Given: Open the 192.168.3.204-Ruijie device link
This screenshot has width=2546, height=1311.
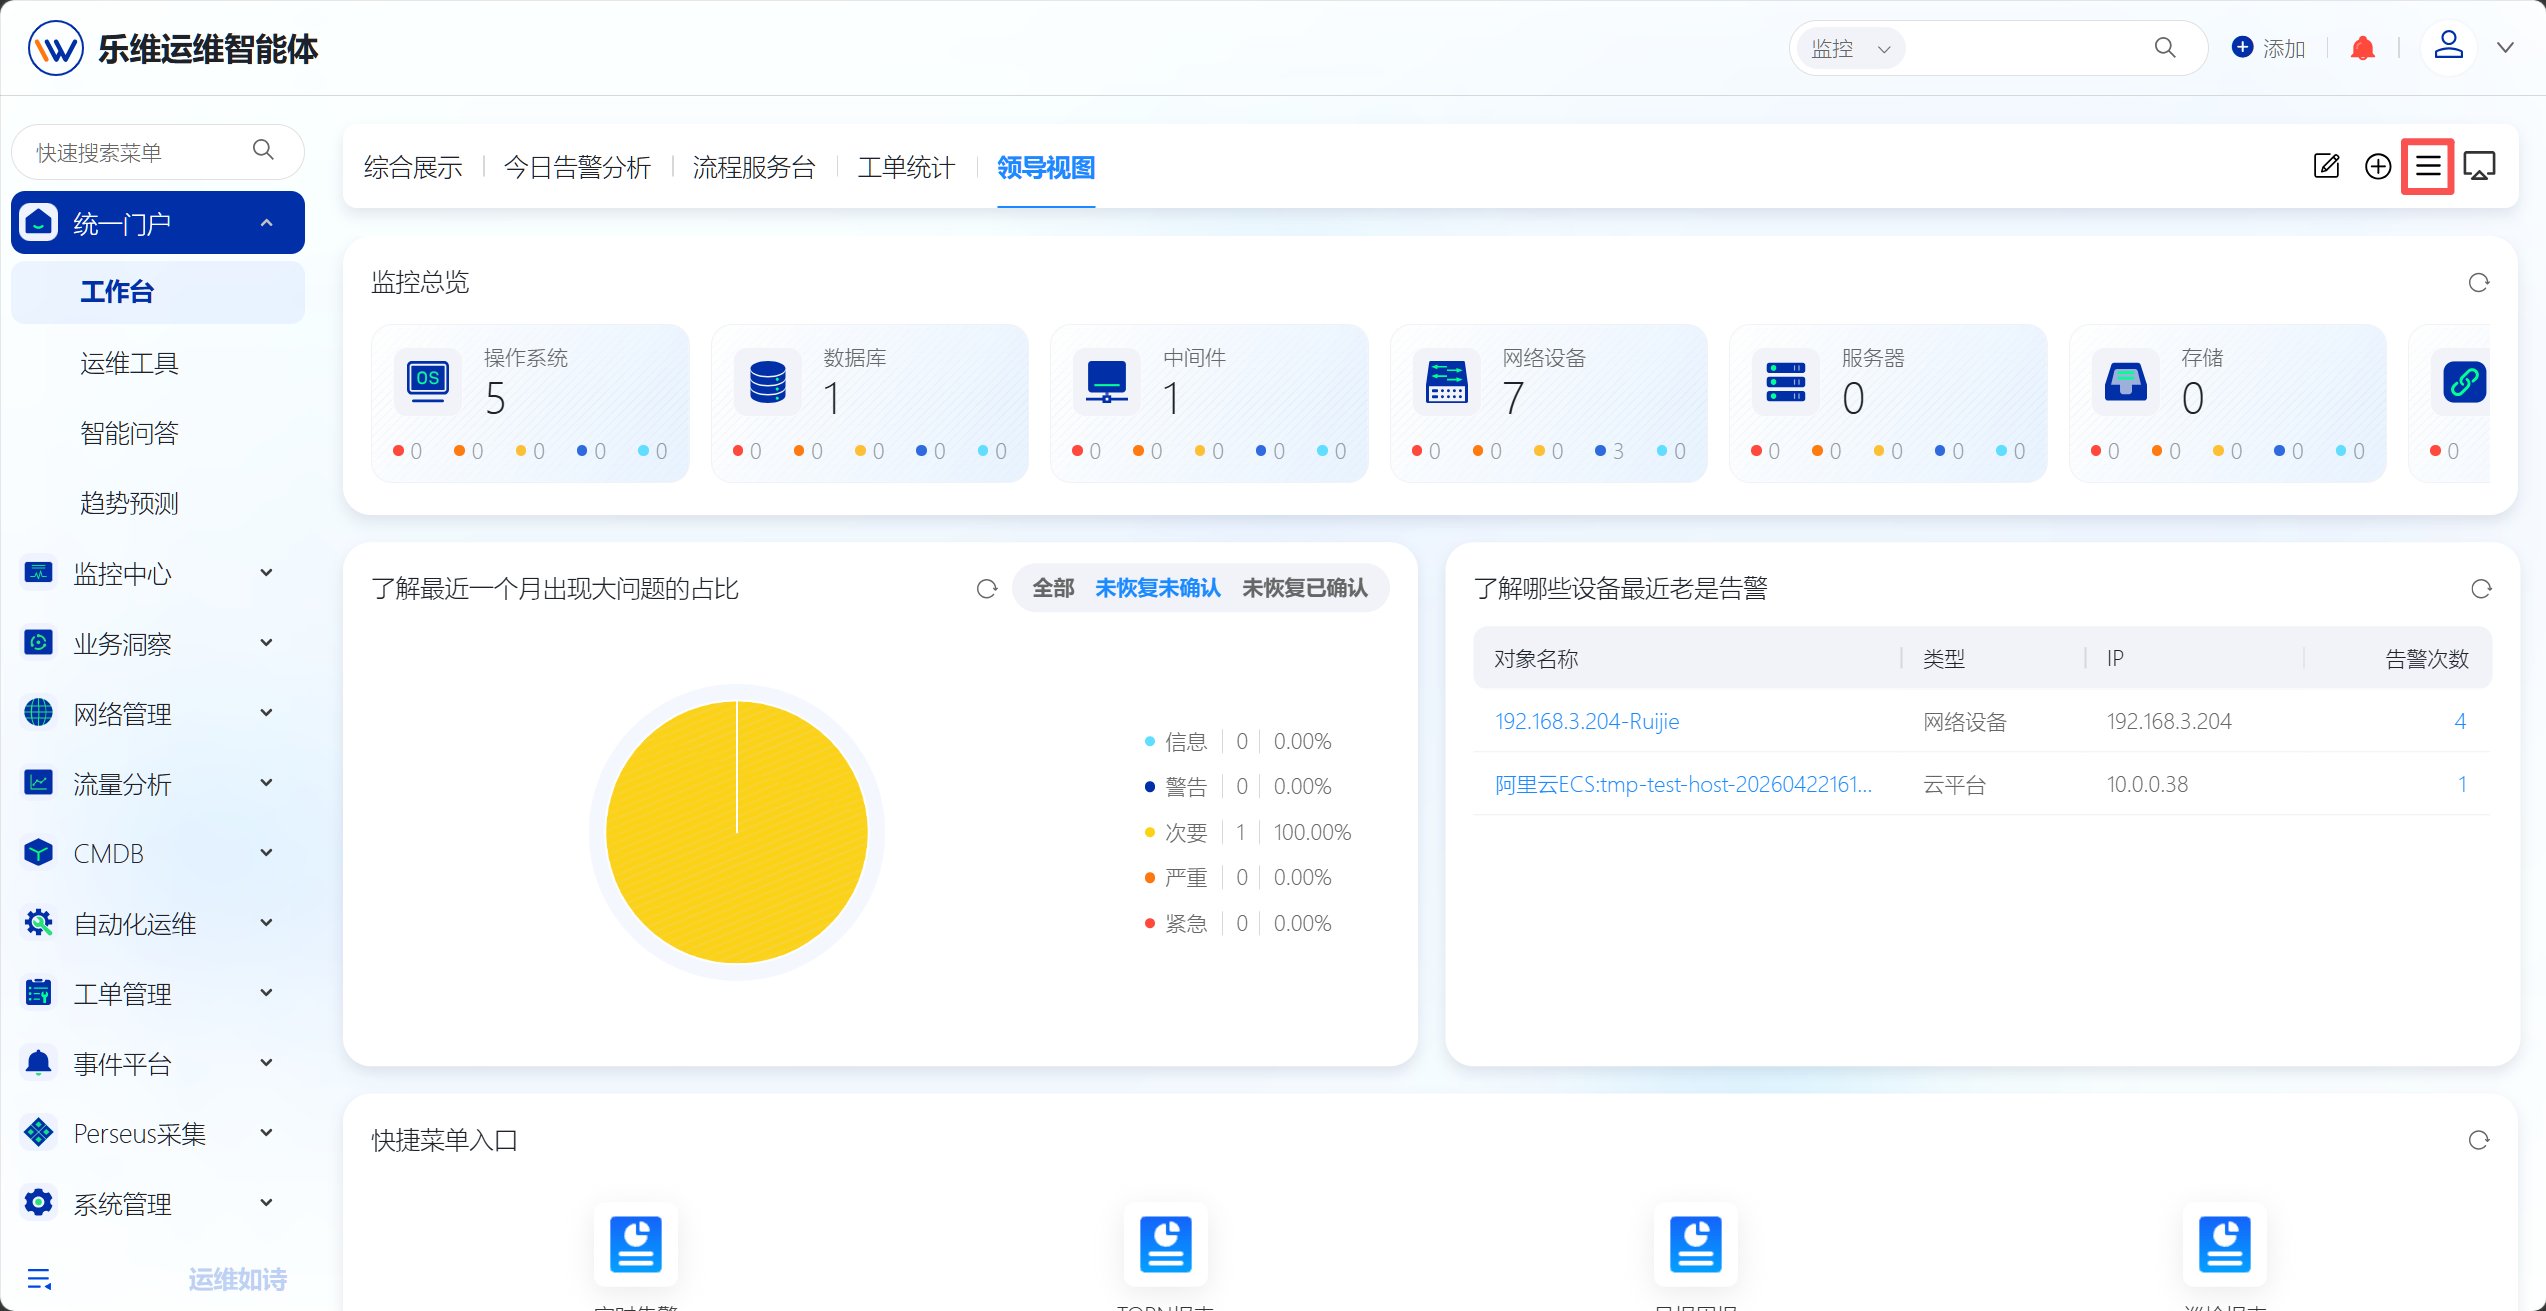Looking at the screenshot, I should click(x=1587, y=721).
